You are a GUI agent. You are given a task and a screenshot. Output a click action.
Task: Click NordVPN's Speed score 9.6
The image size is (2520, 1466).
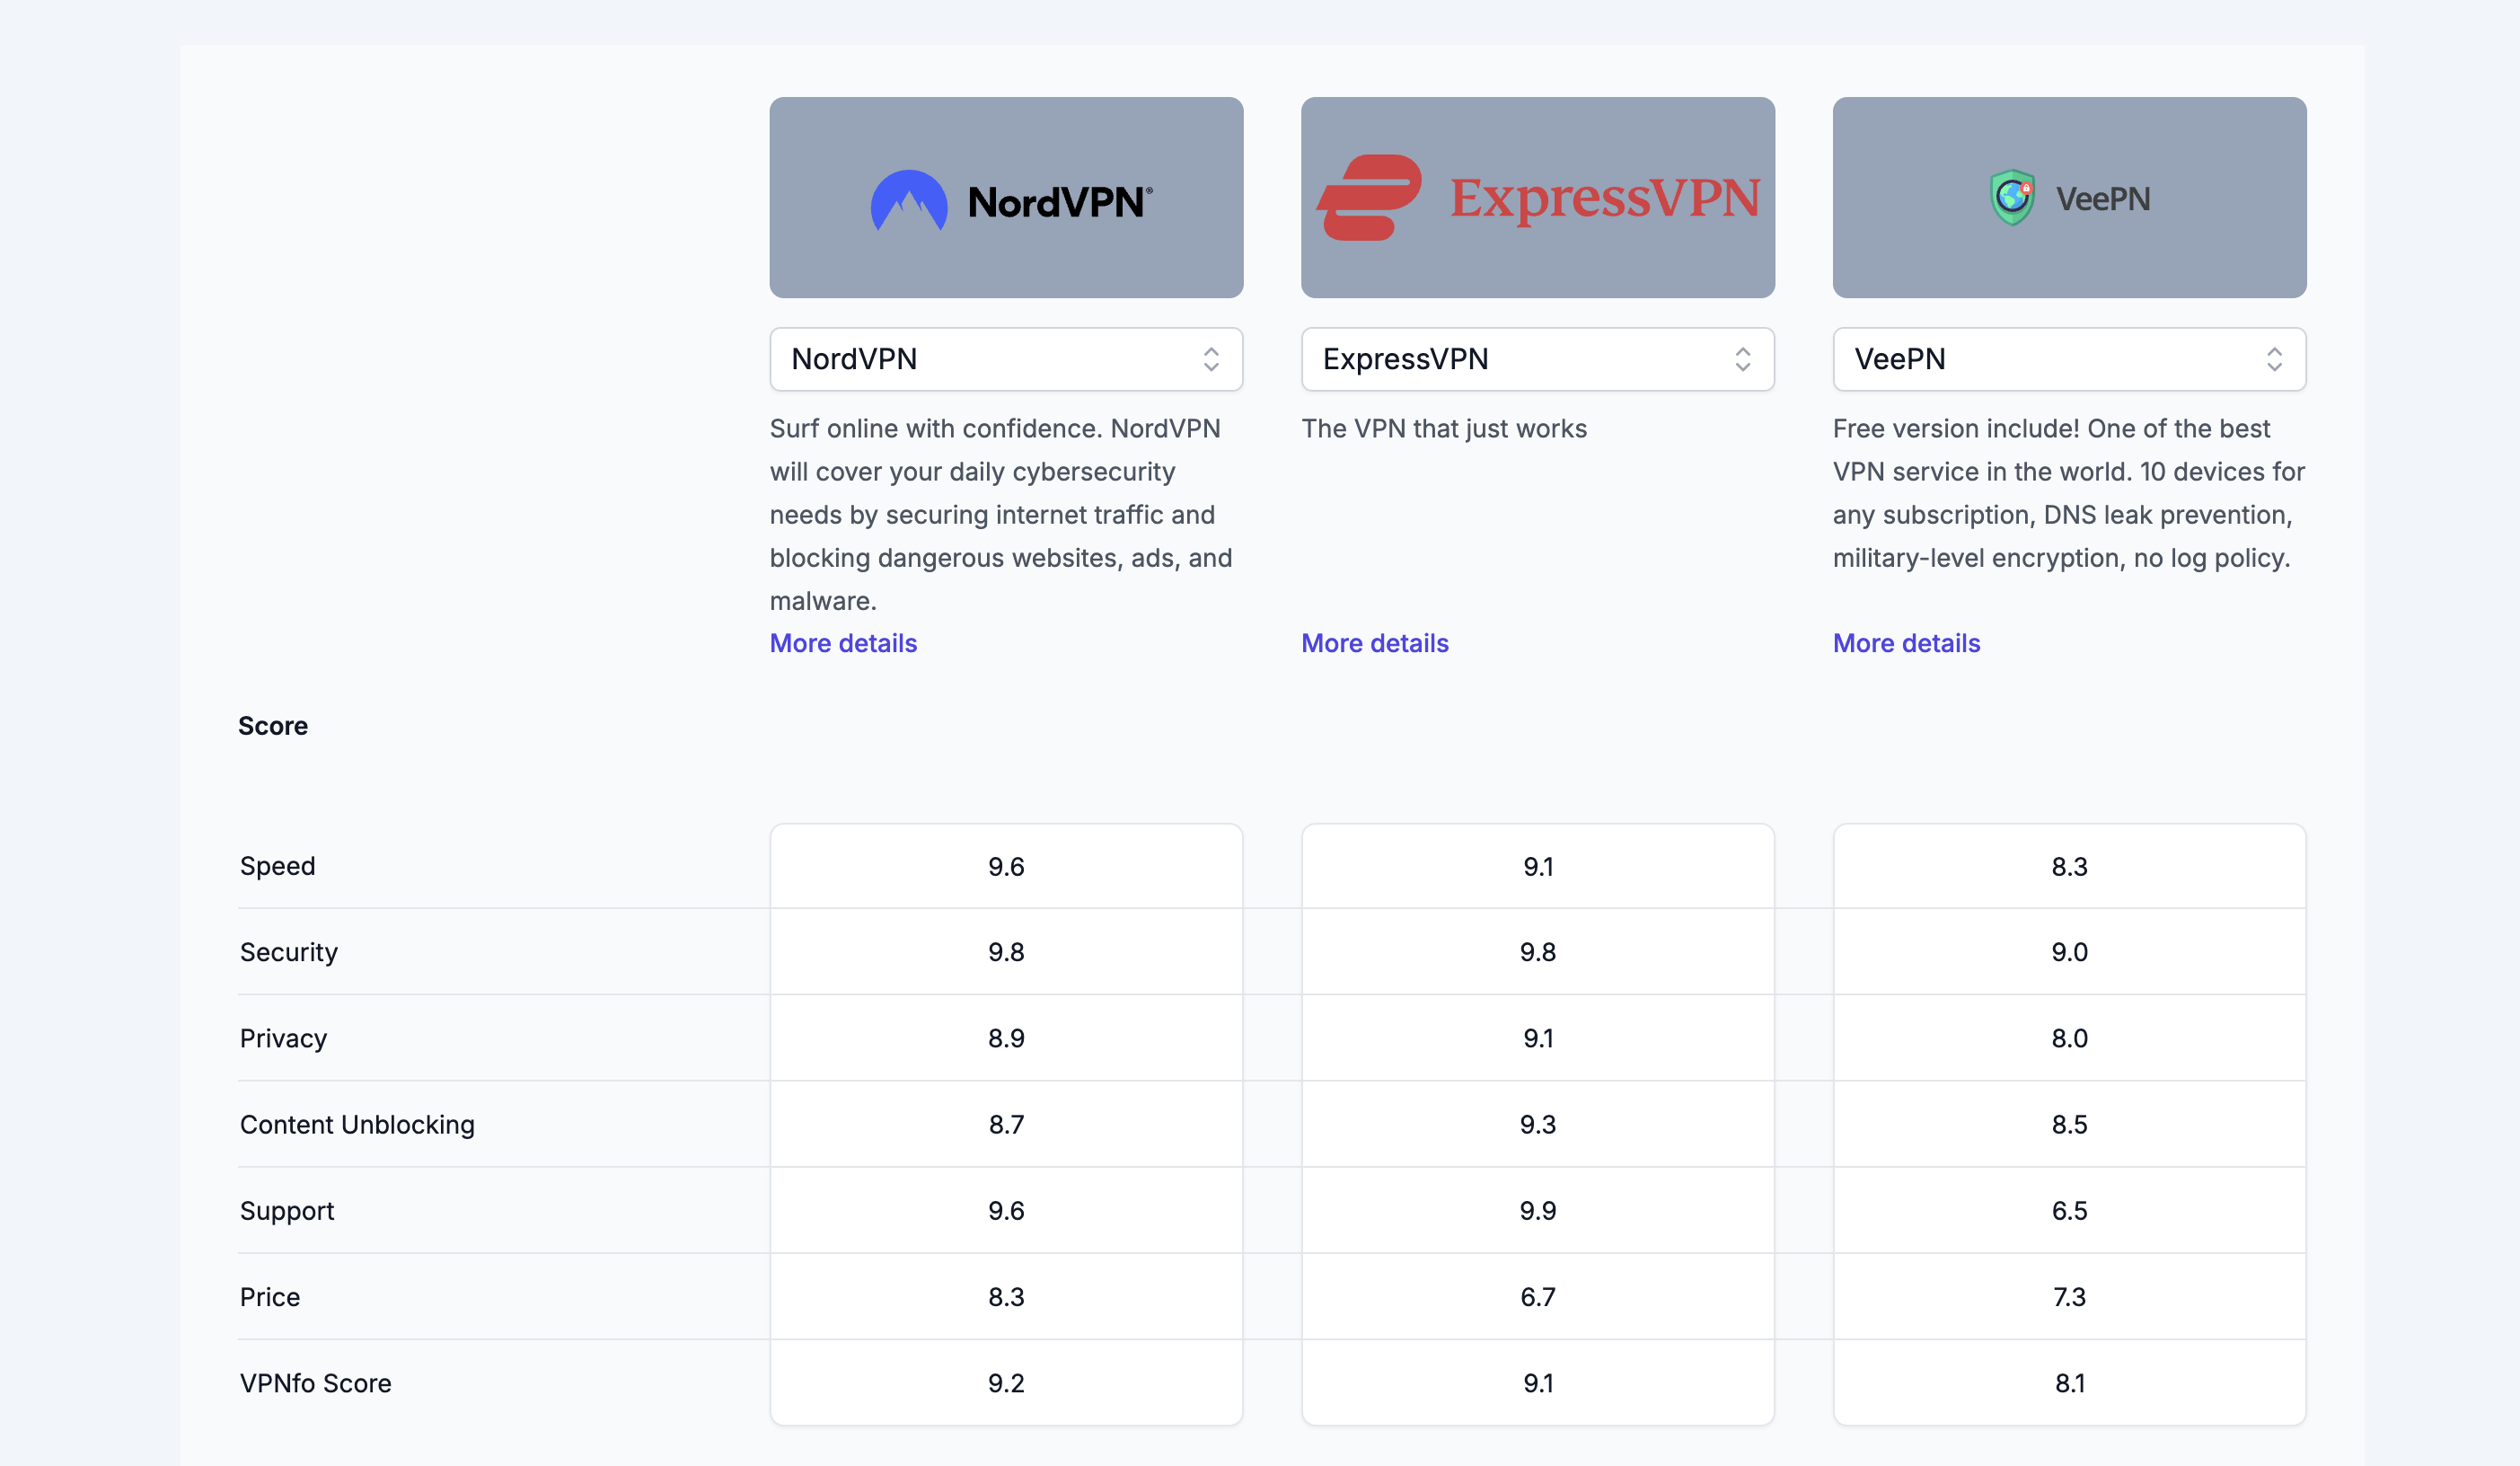point(1006,866)
